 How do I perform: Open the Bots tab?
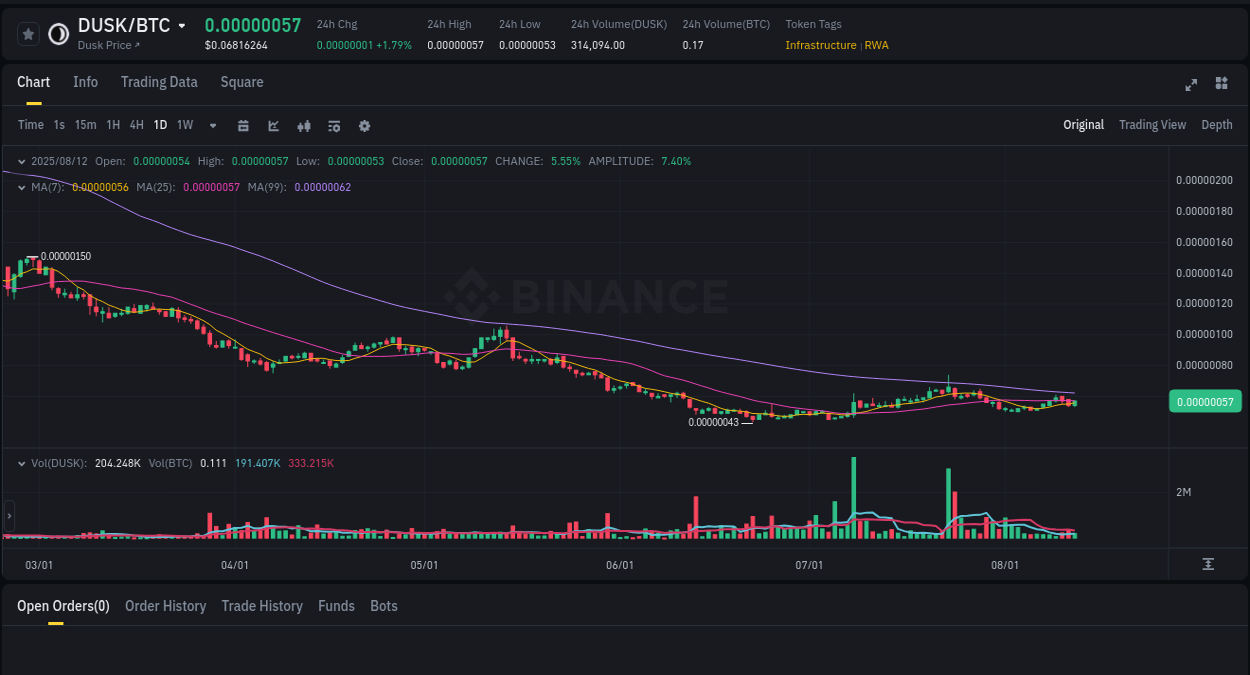pyautogui.click(x=384, y=606)
